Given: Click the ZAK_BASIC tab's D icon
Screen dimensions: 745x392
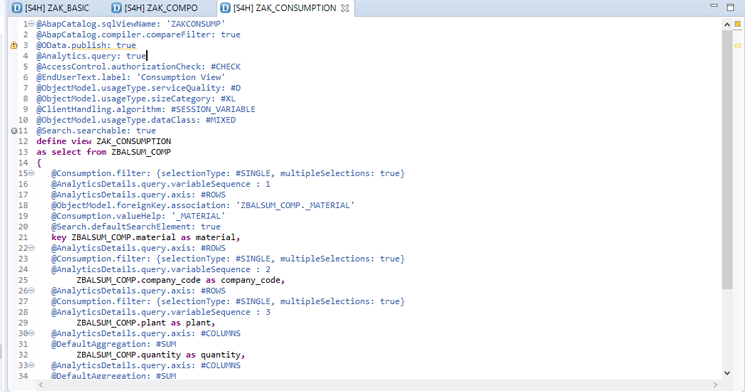Looking at the screenshot, I should (x=17, y=8).
